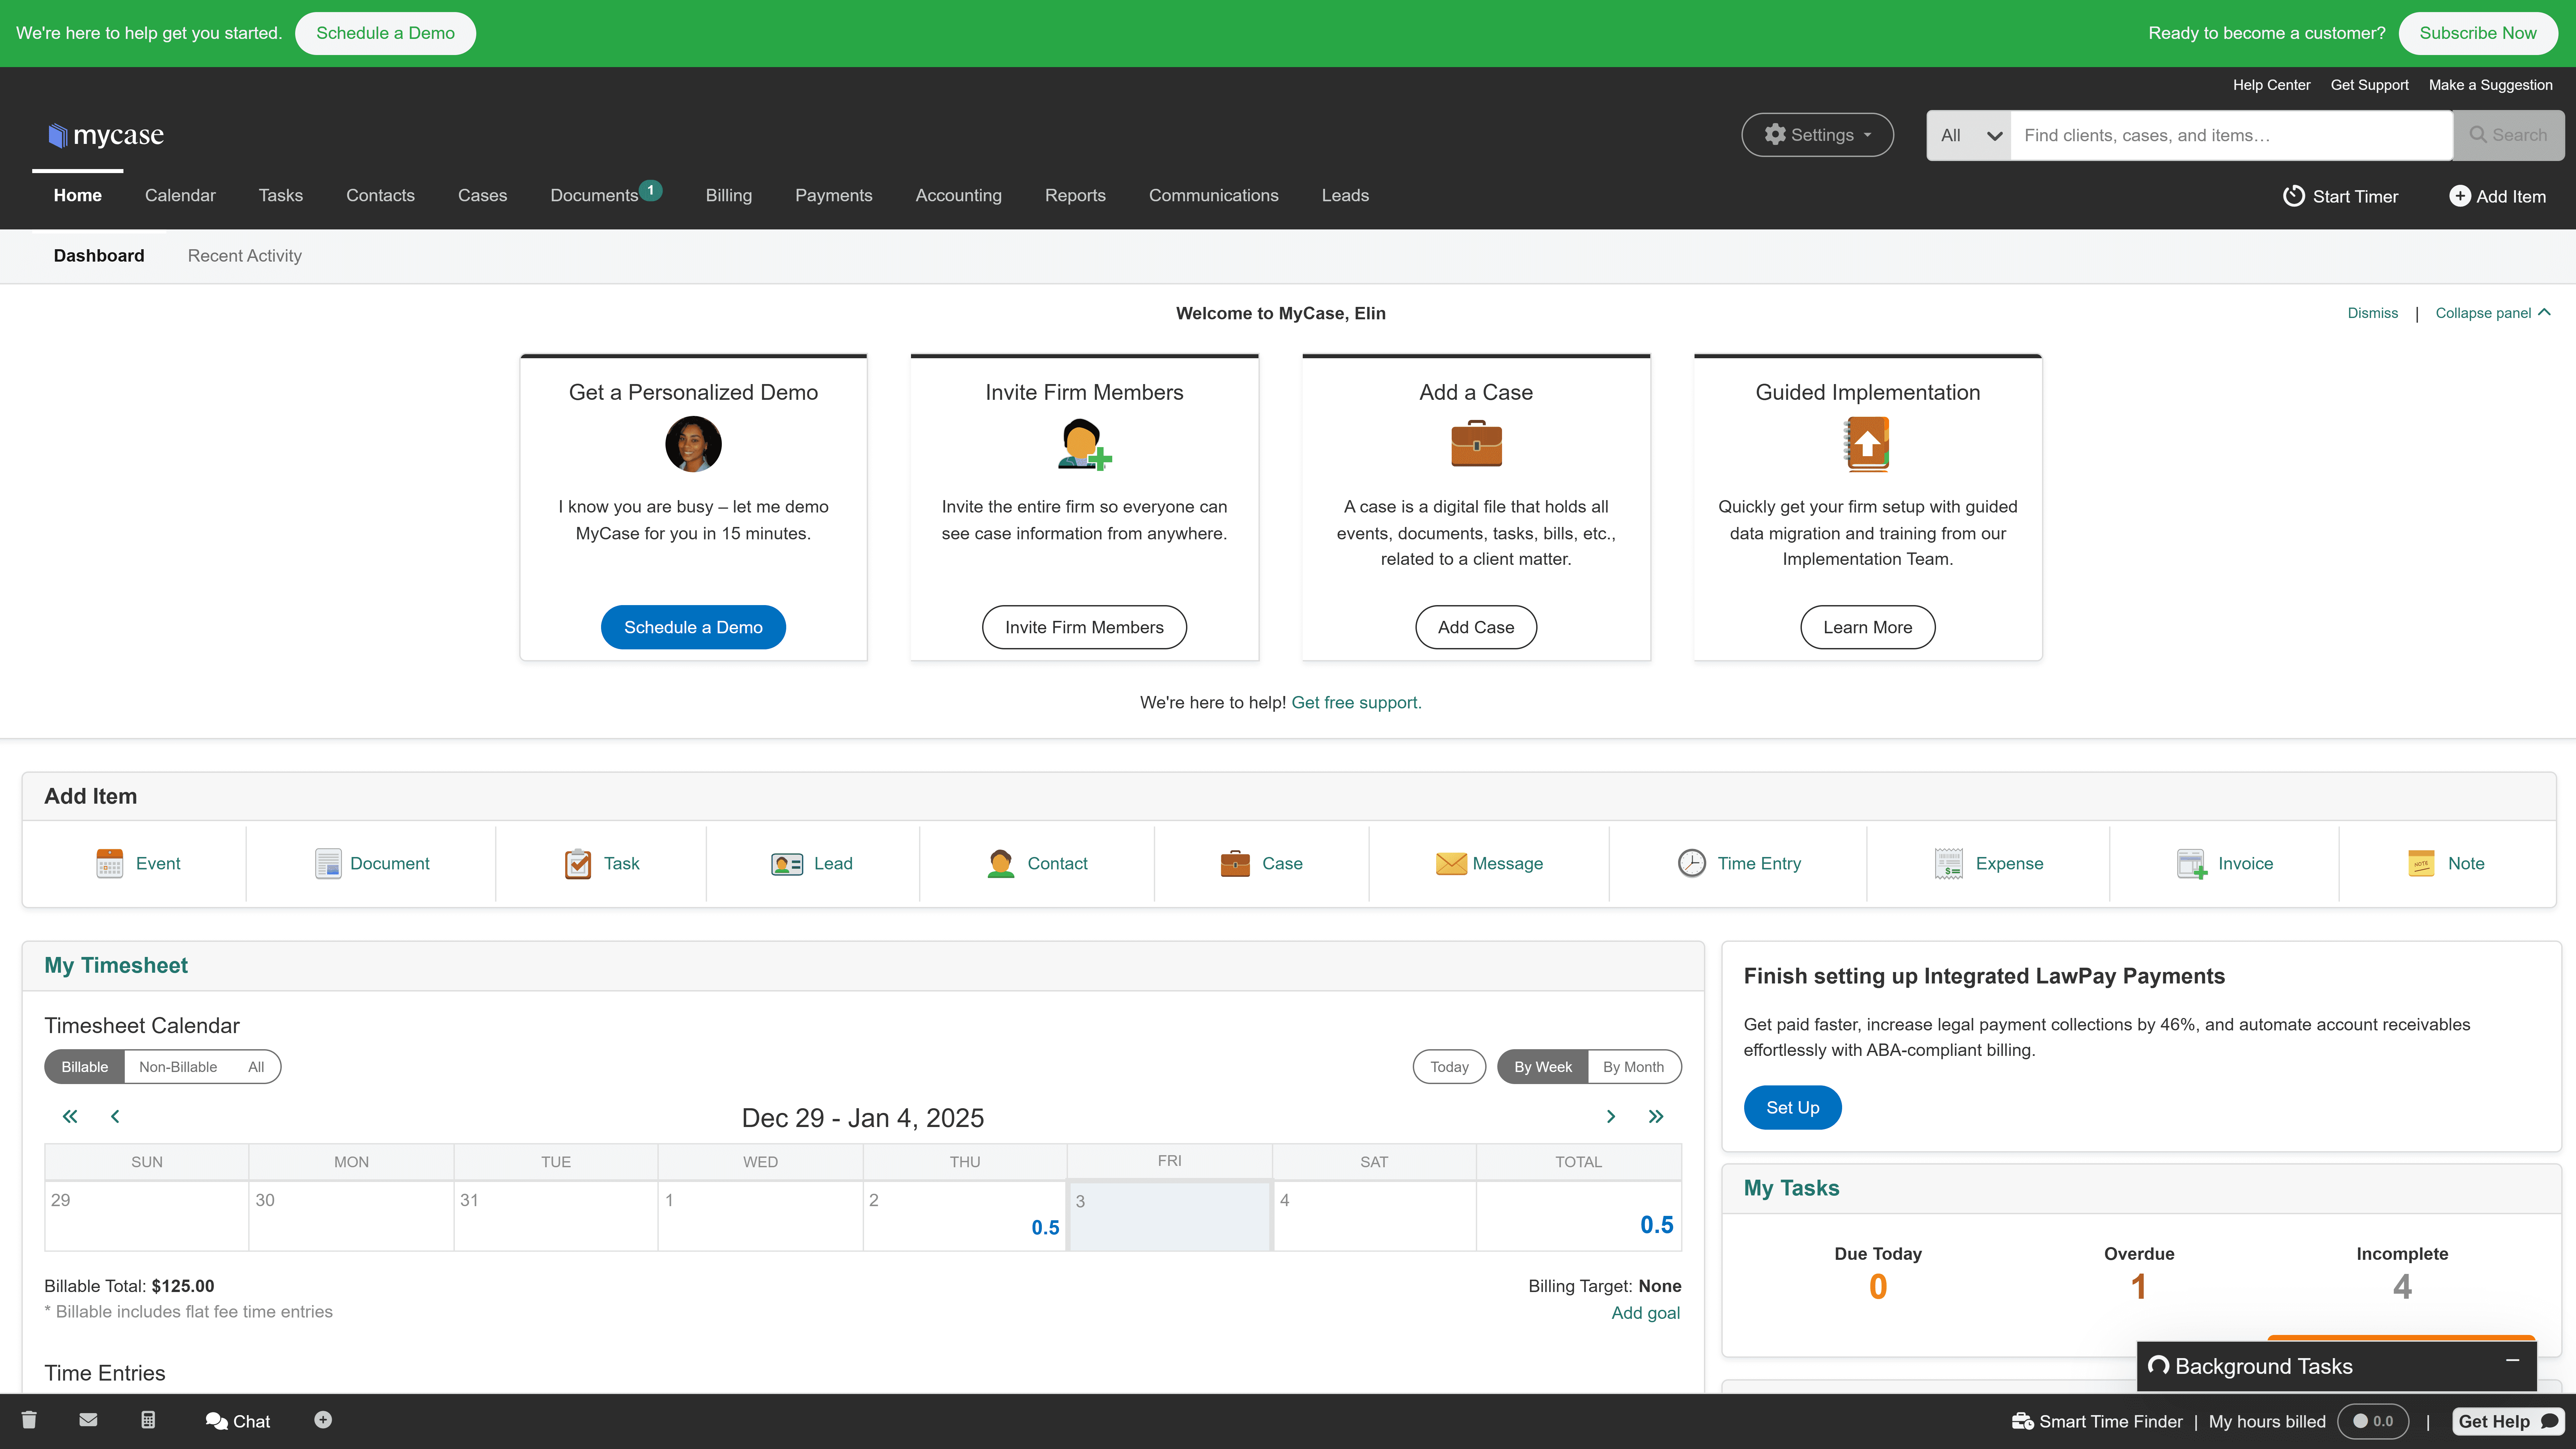Click the Add Case button
Viewport: 2576px width, 1449px height.
1476,627
